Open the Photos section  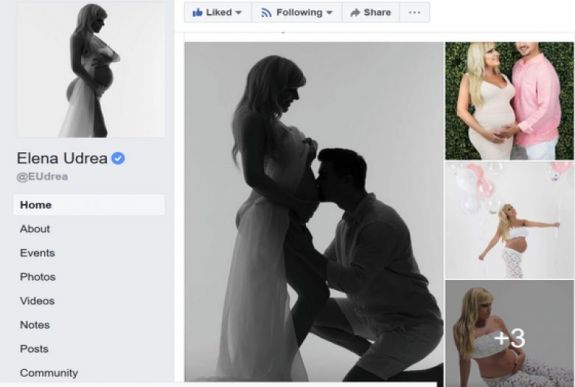pos(38,277)
